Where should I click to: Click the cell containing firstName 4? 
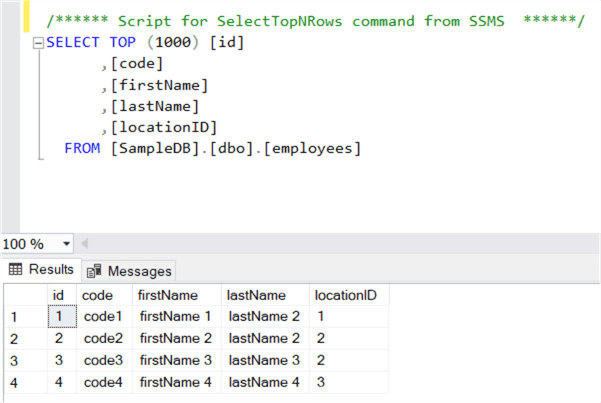point(176,382)
